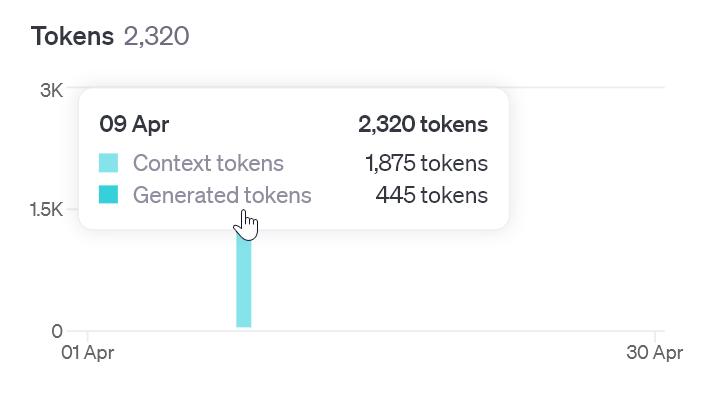Screen dimensions: 721x418
Task: Click the 0 y-axis label
Action: 57,331
